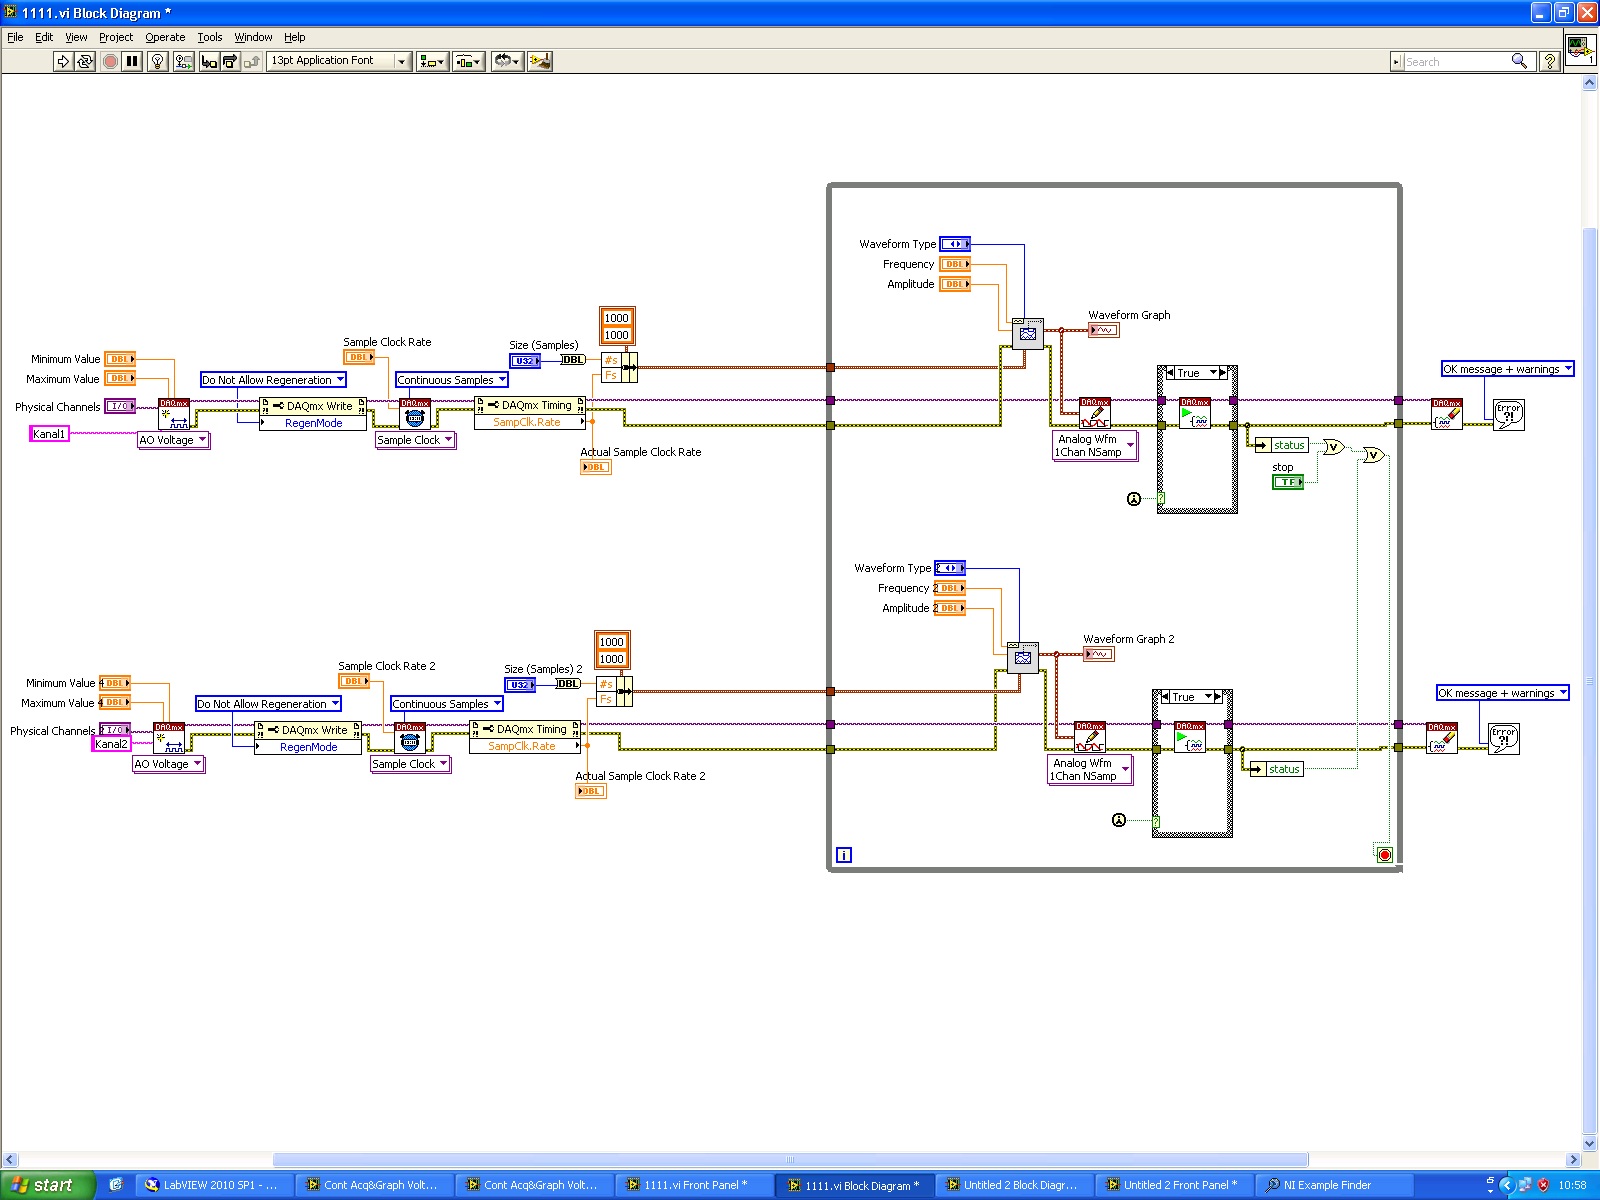Select the Size (Samples) 2 label text
Image resolution: width=1600 pixels, height=1200 pixels.
543,669
